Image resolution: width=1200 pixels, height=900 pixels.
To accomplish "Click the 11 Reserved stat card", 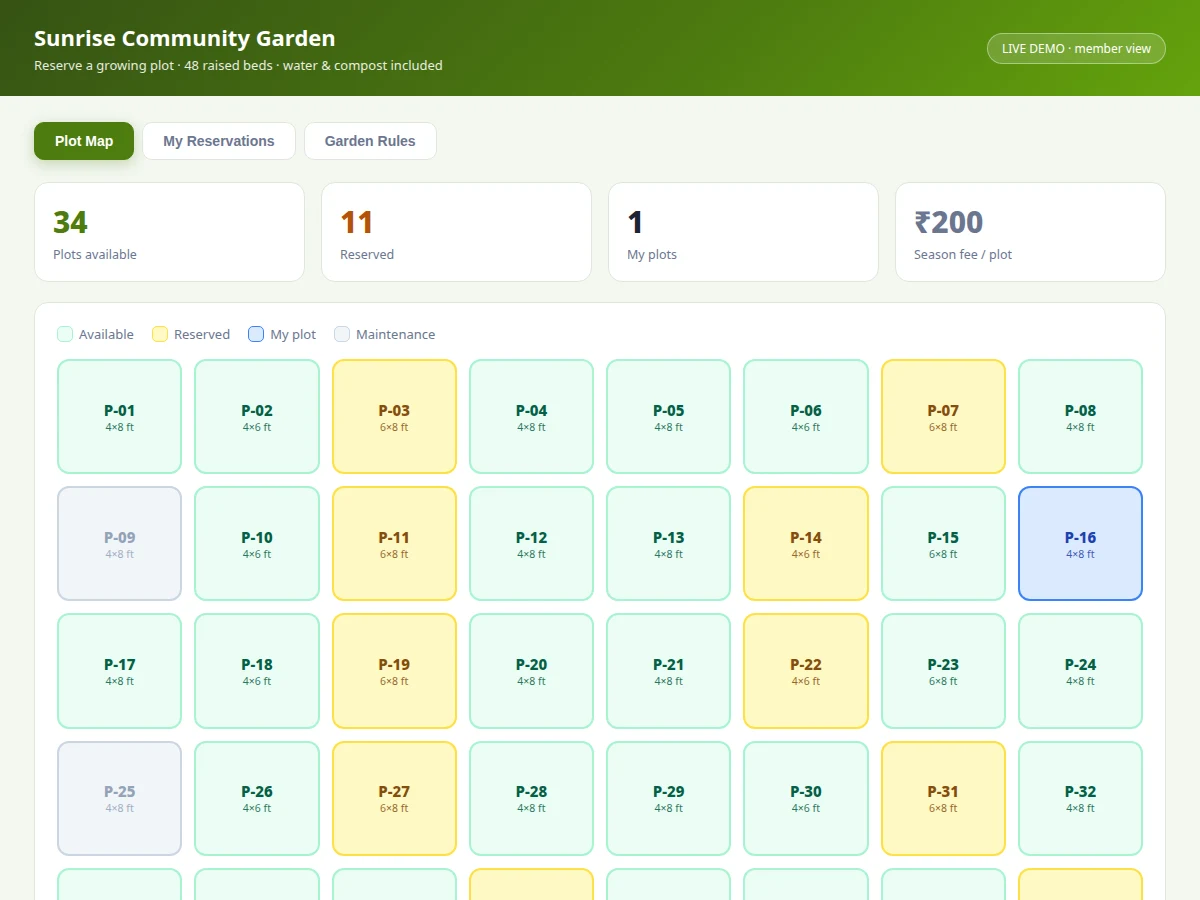I will (x=456, y=232).
